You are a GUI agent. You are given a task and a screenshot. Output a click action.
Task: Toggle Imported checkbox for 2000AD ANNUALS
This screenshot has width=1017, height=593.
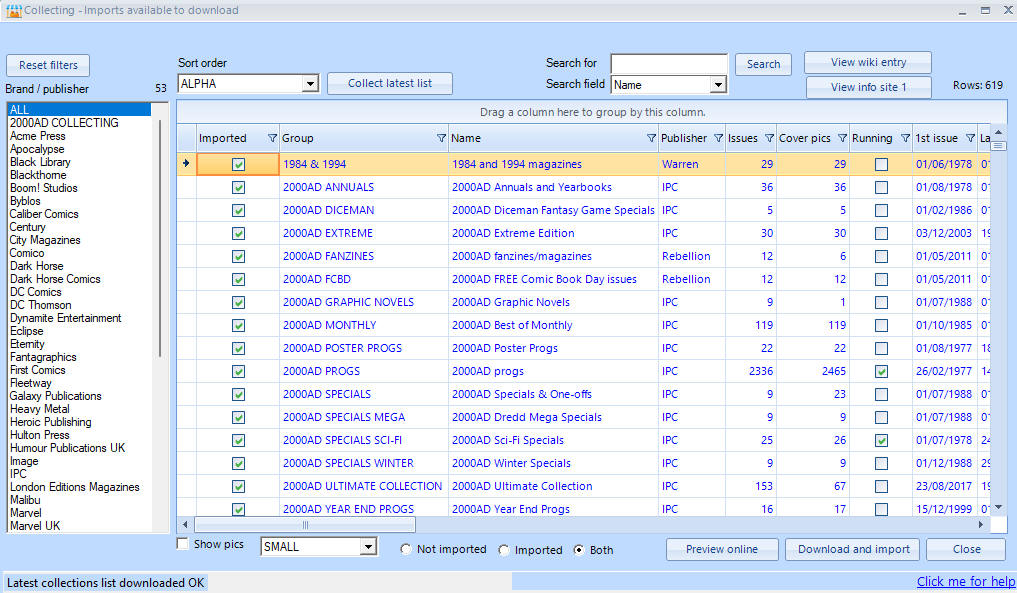[x=239, y=188]
